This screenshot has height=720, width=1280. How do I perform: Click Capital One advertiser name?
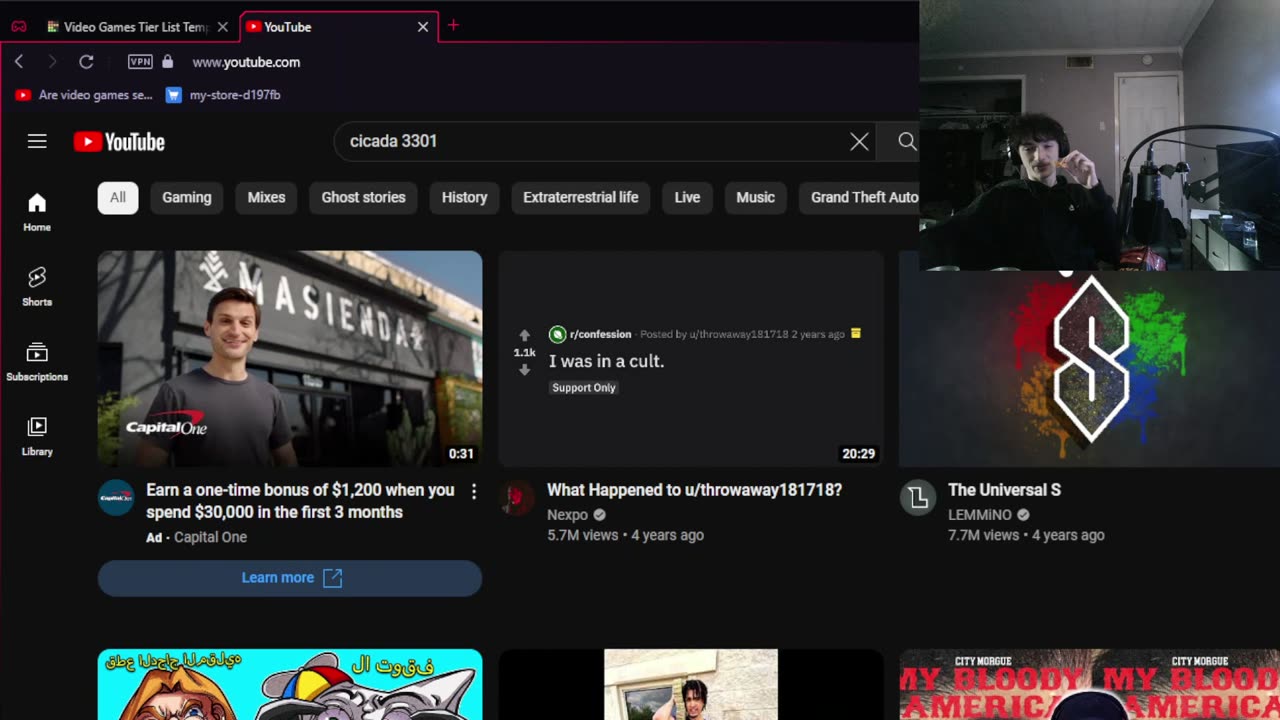click(x=210, y=537)
